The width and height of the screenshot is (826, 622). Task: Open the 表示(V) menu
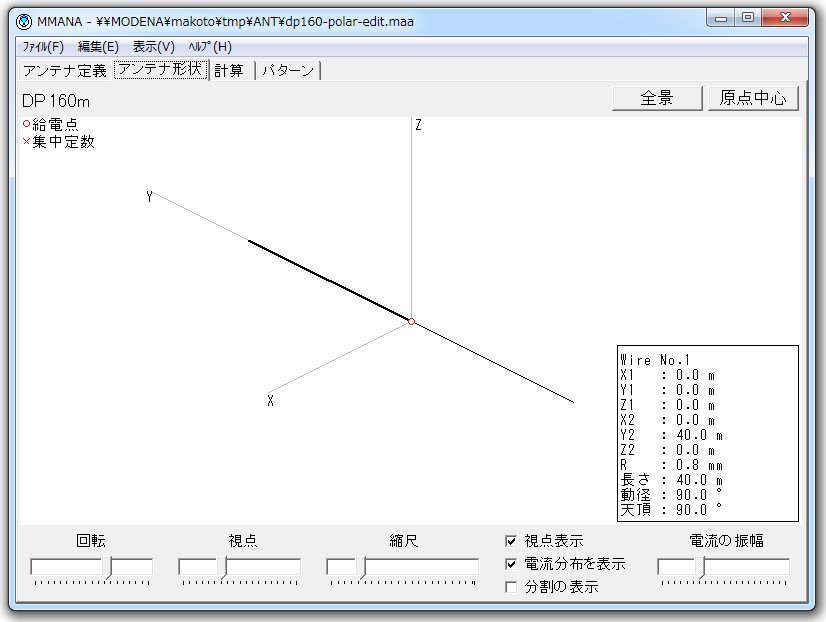(x=153, y=47)
